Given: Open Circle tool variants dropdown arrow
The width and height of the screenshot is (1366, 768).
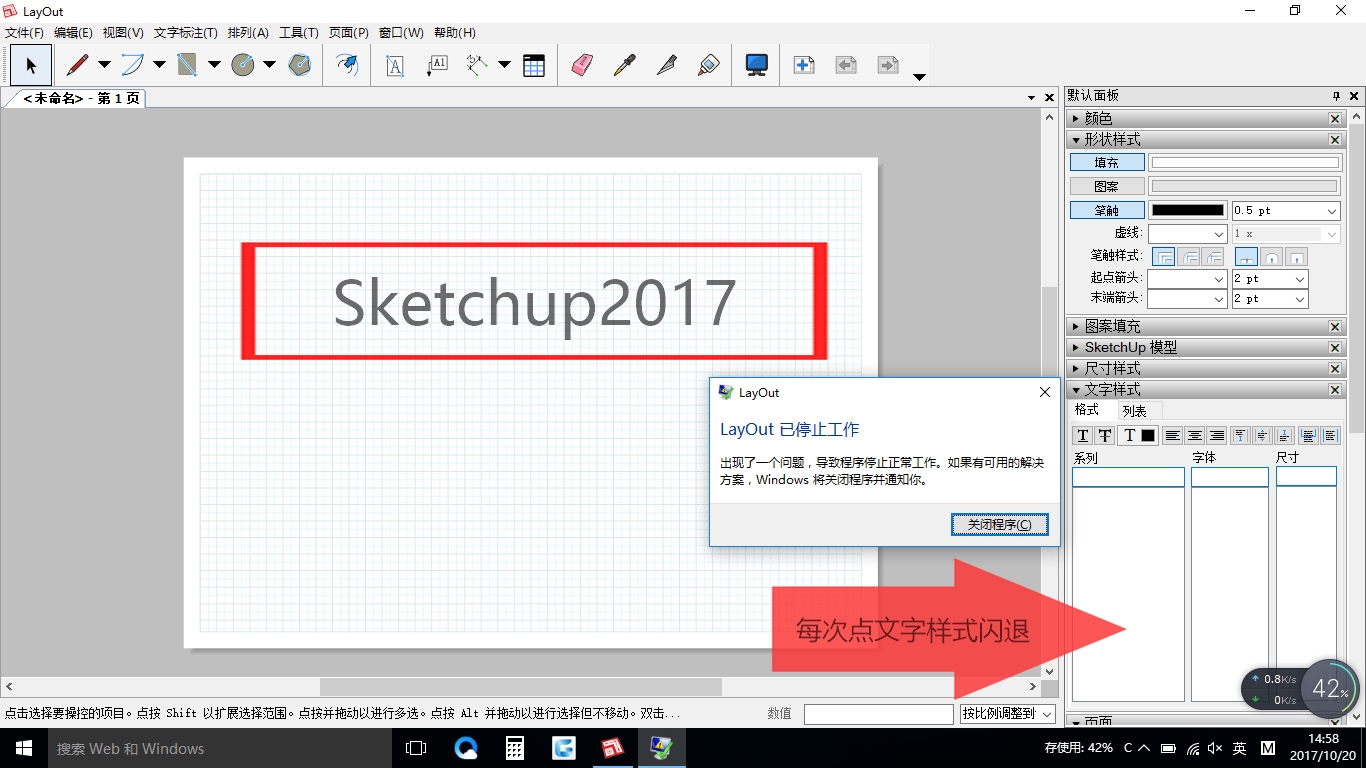Looking at the screenshot, I should 270,65.
